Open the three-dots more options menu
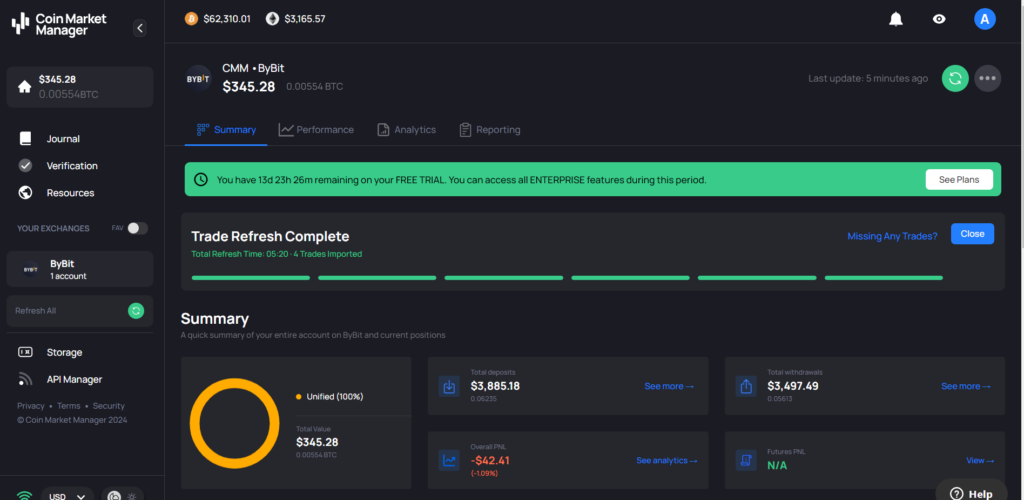 click(987, 78)
